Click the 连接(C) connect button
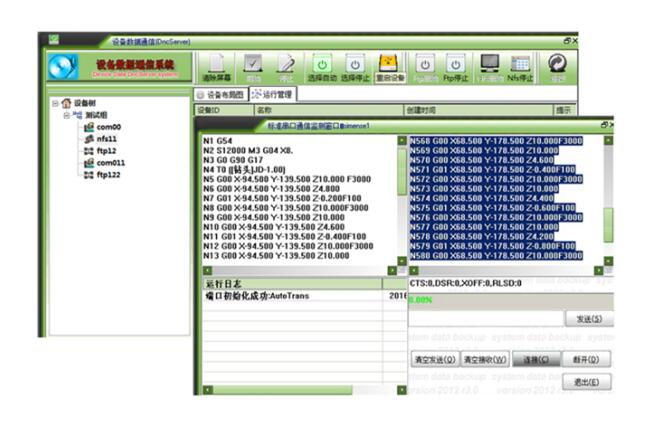Screen dimensions: 664x440 [536, 360]
